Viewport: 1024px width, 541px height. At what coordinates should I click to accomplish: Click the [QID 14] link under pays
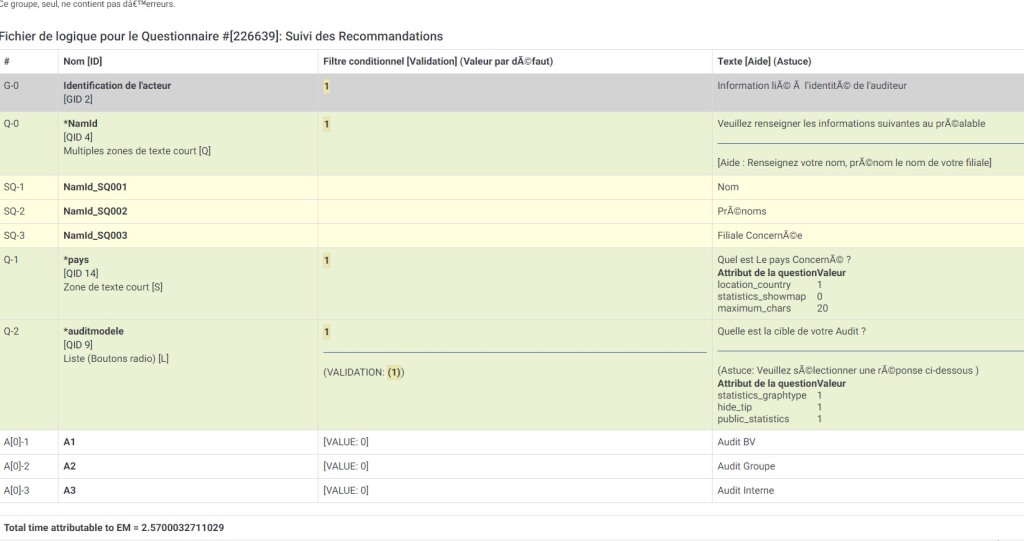click(x=81, y=273)
